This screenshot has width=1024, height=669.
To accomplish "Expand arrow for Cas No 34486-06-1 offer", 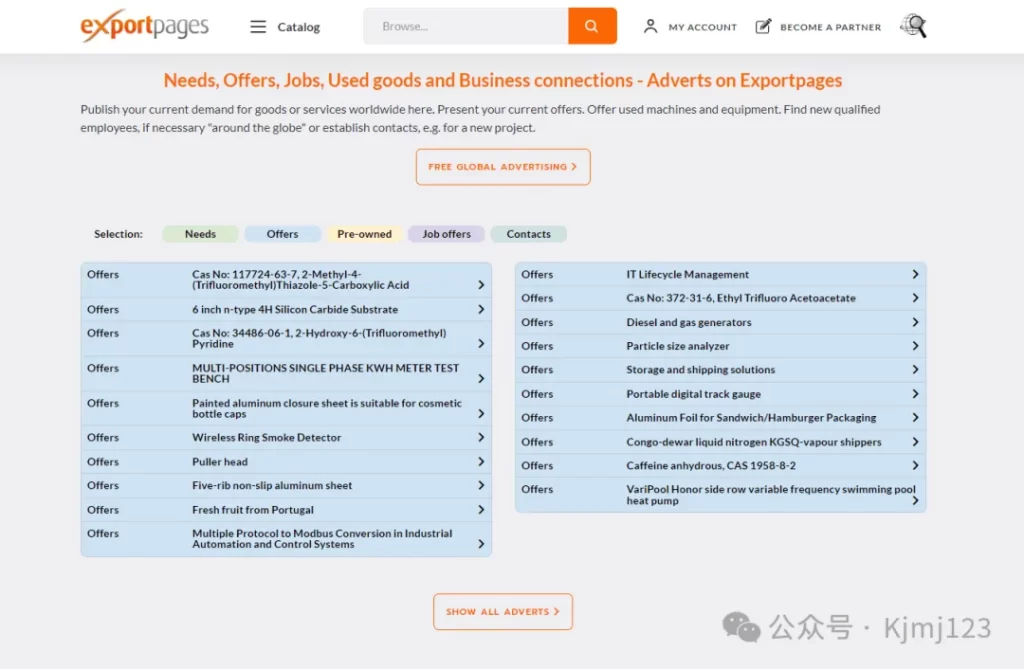I will pos(481,344).
